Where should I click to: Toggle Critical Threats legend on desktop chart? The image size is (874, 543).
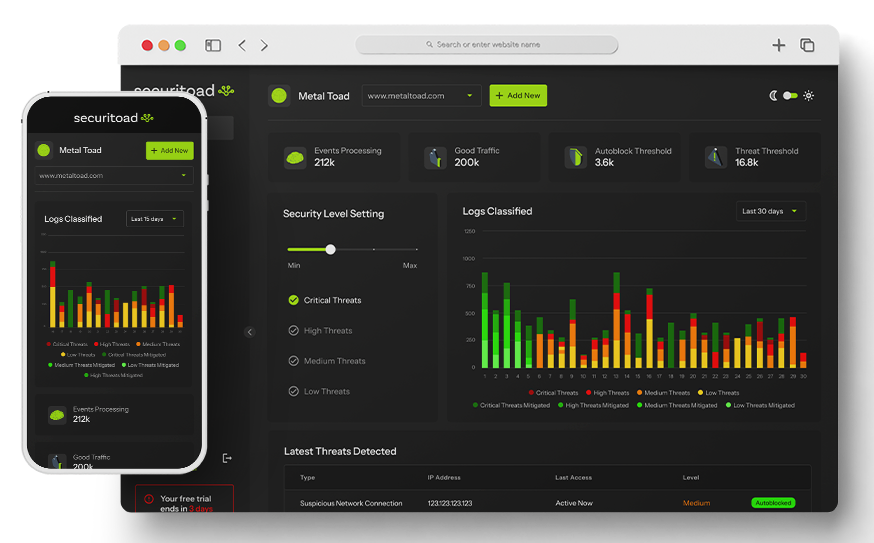(x=553, y=393)
